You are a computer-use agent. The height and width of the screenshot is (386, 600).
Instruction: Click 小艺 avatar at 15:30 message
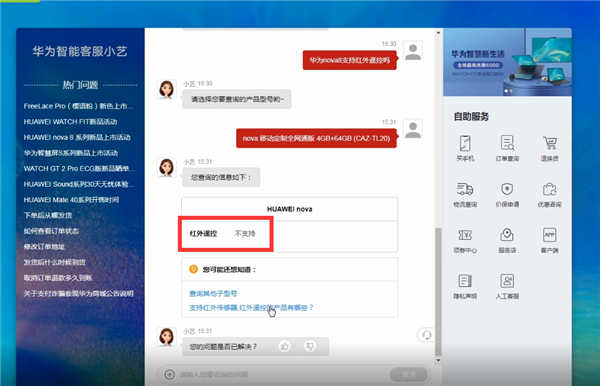pos(166,90)
